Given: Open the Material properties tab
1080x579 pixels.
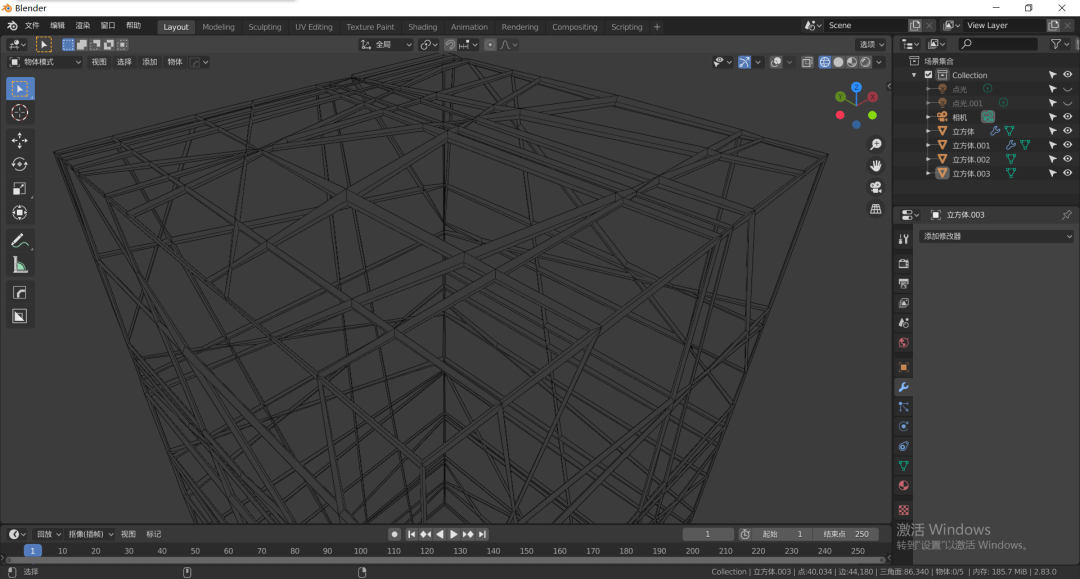Looking at the screenshot, I should click(x=904, y=485).
